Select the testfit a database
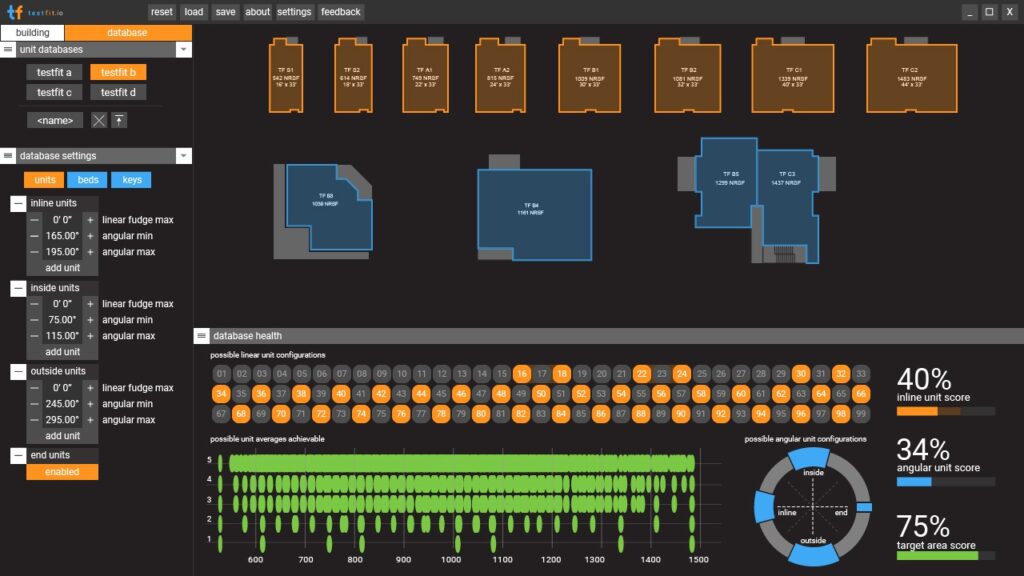The image size is (1024, 576). coord(54,72)
